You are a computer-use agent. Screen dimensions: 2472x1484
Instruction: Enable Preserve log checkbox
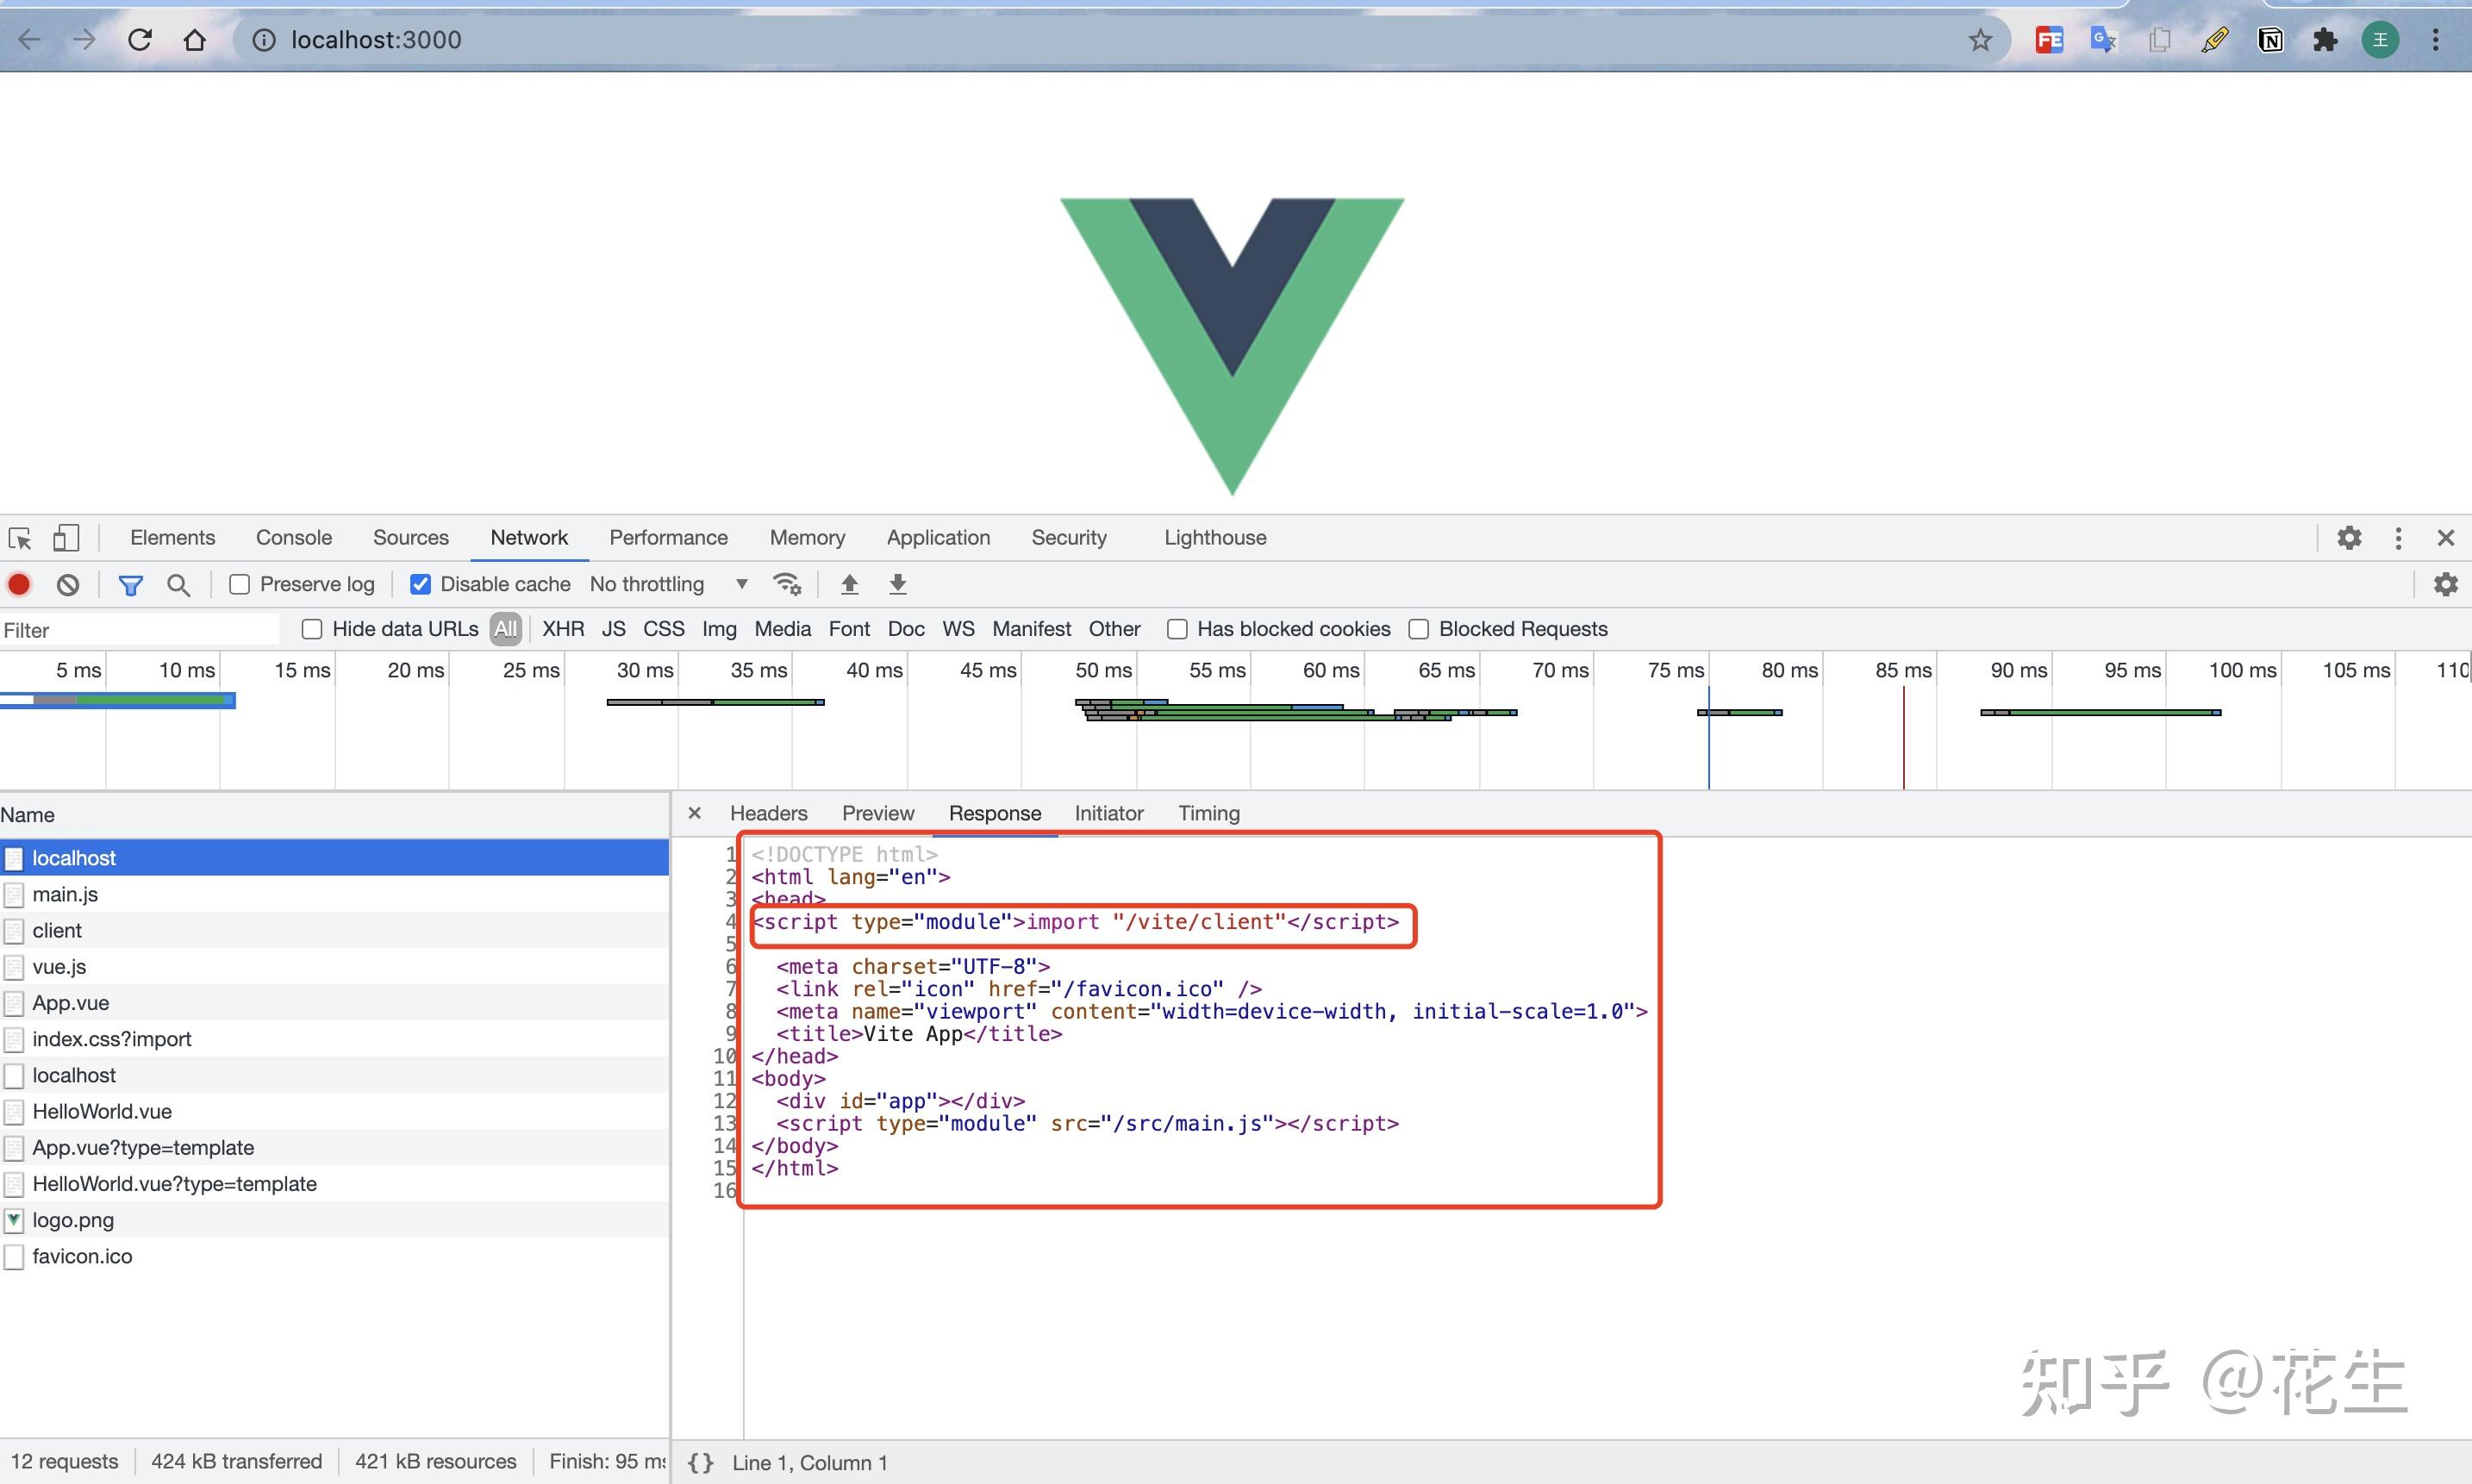click(x=239, y=584)
